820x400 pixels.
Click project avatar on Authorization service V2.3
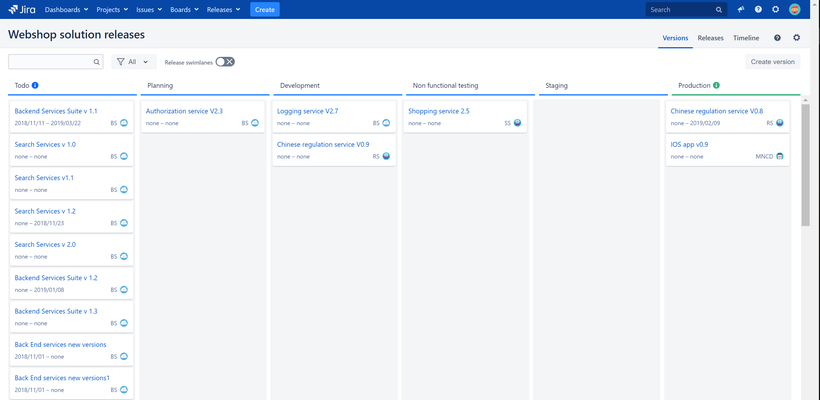point(255,123)
